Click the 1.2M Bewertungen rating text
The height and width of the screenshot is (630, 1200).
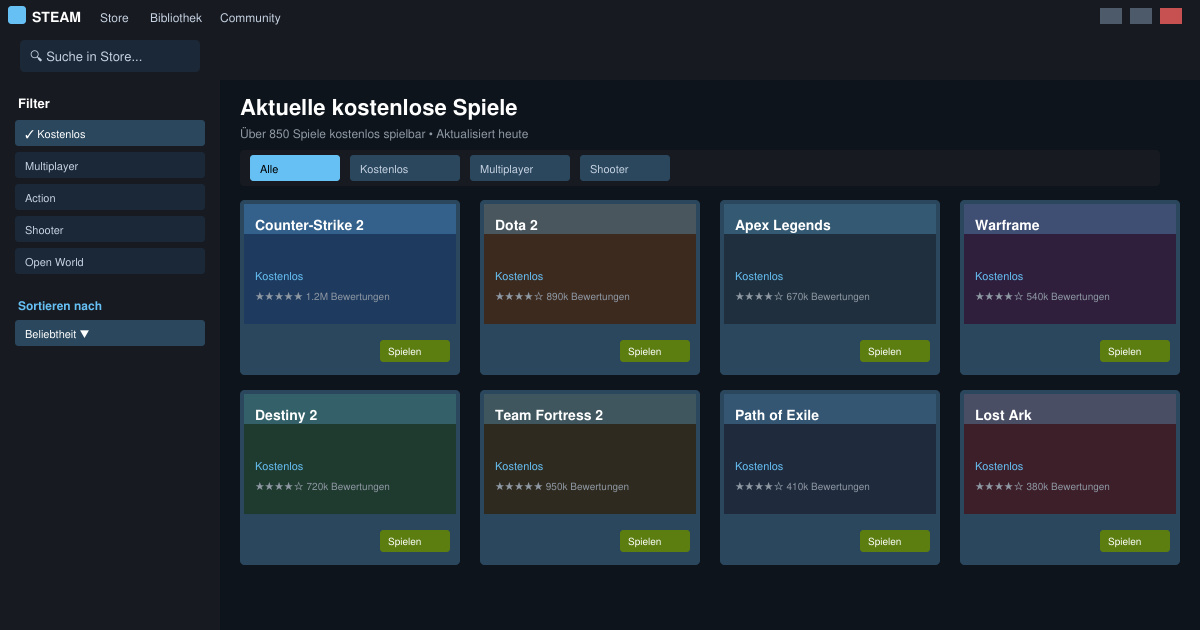[348, 297]
